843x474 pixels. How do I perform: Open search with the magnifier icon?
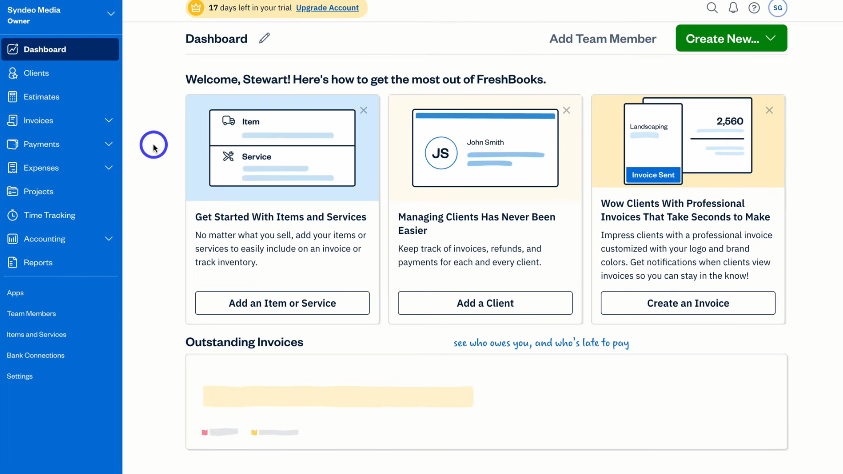pos(712,8)
